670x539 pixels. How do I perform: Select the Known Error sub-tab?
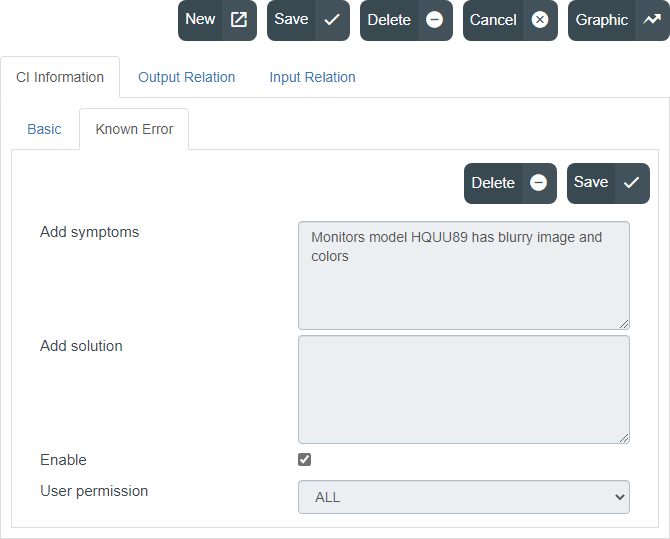point(134,129)
